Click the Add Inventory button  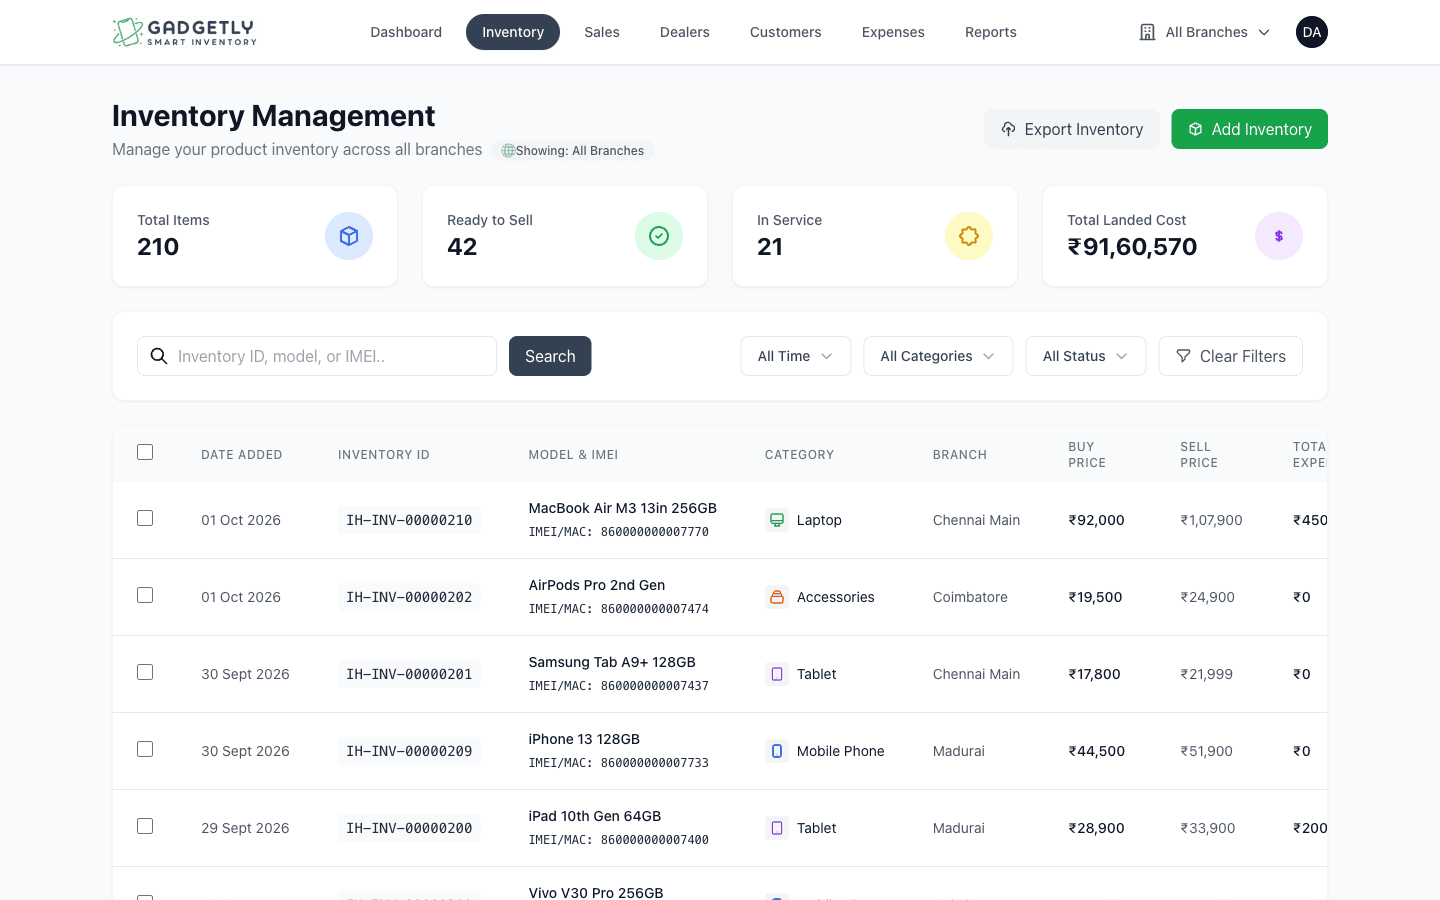(1250, 129)
